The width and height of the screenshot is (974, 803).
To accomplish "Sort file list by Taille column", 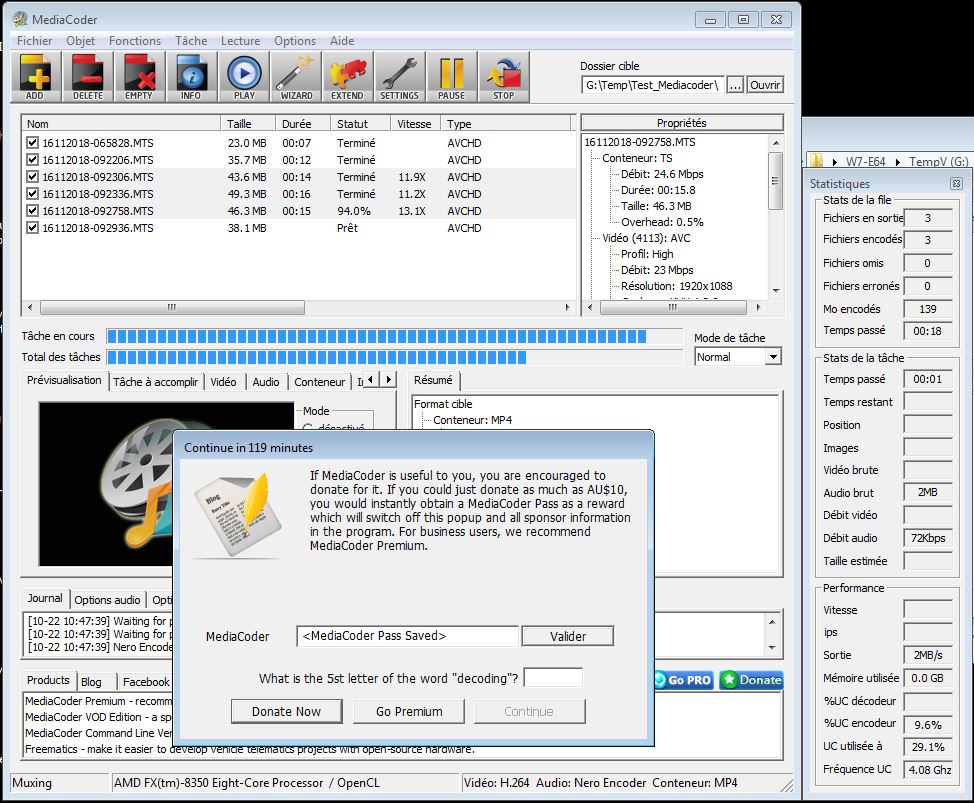I will (x=248, y=124).
